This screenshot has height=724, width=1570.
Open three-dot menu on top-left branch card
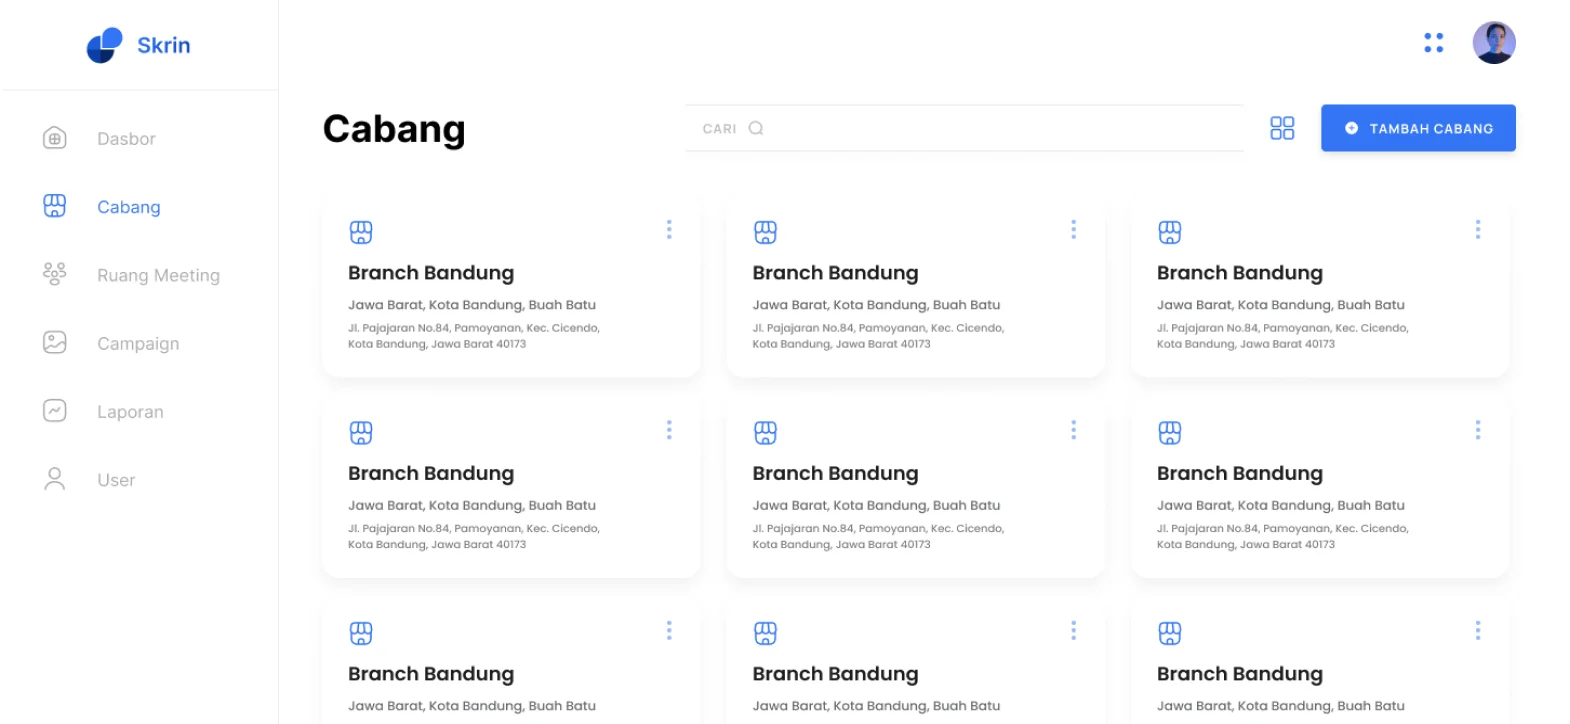[669, 230]
